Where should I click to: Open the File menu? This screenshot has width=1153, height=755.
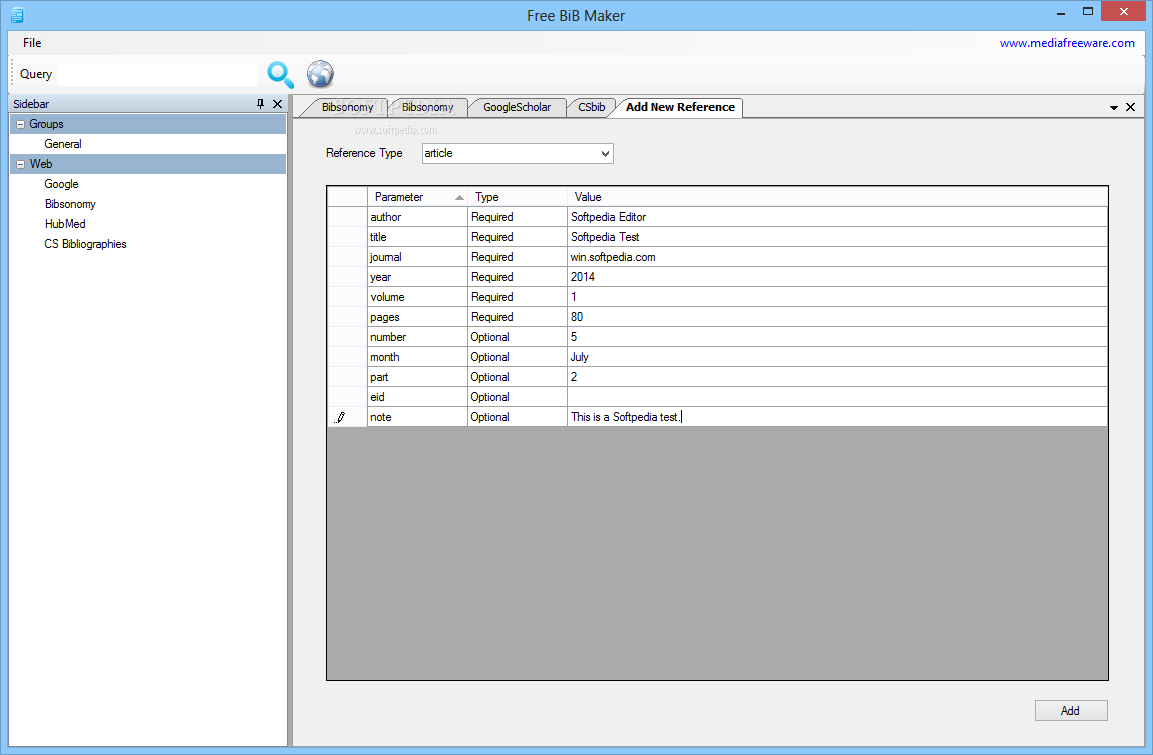[32, 43]
